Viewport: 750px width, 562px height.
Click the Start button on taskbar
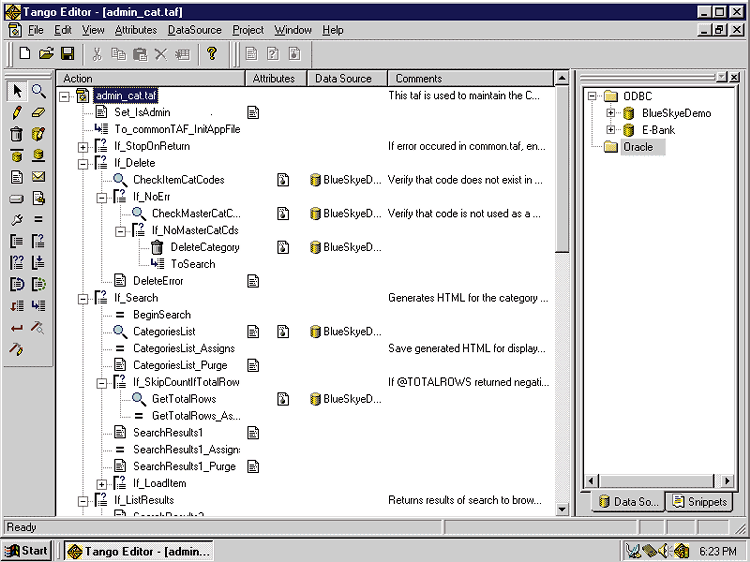26,551
